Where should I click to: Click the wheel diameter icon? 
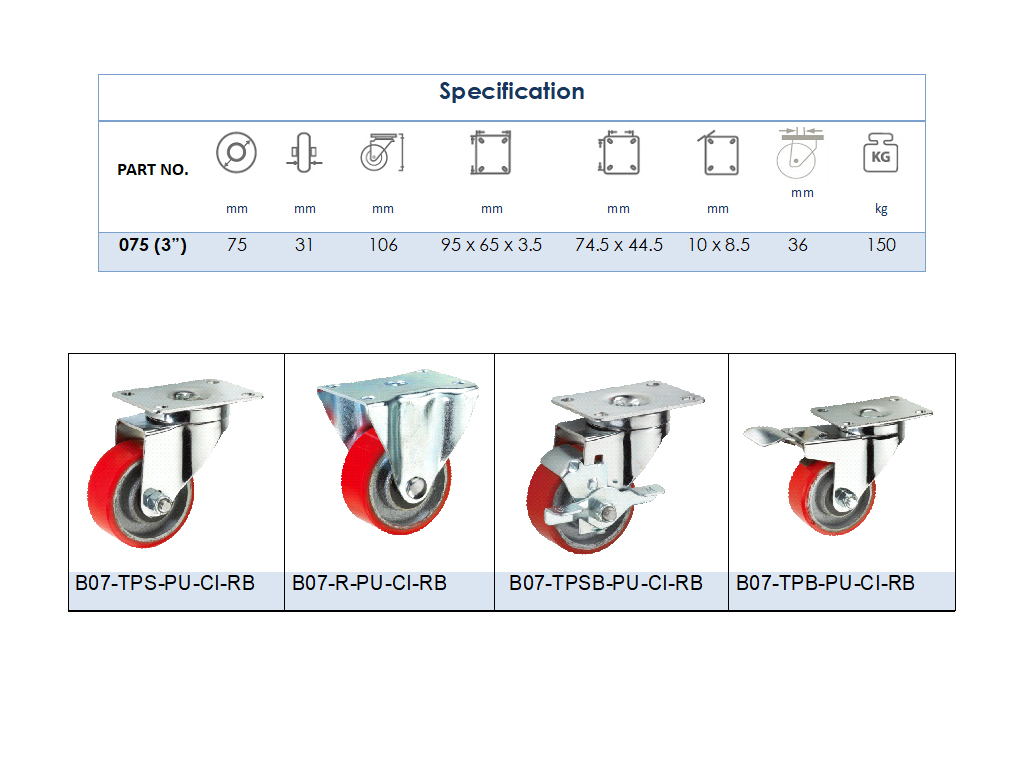tap(236, 153)
